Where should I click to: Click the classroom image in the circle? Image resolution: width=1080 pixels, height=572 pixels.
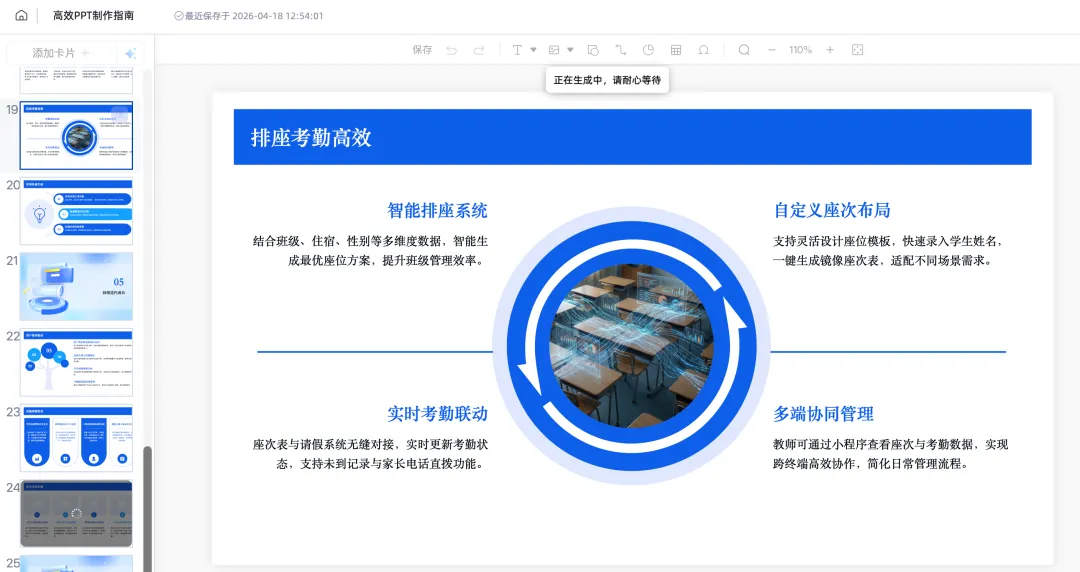[632, 346]
